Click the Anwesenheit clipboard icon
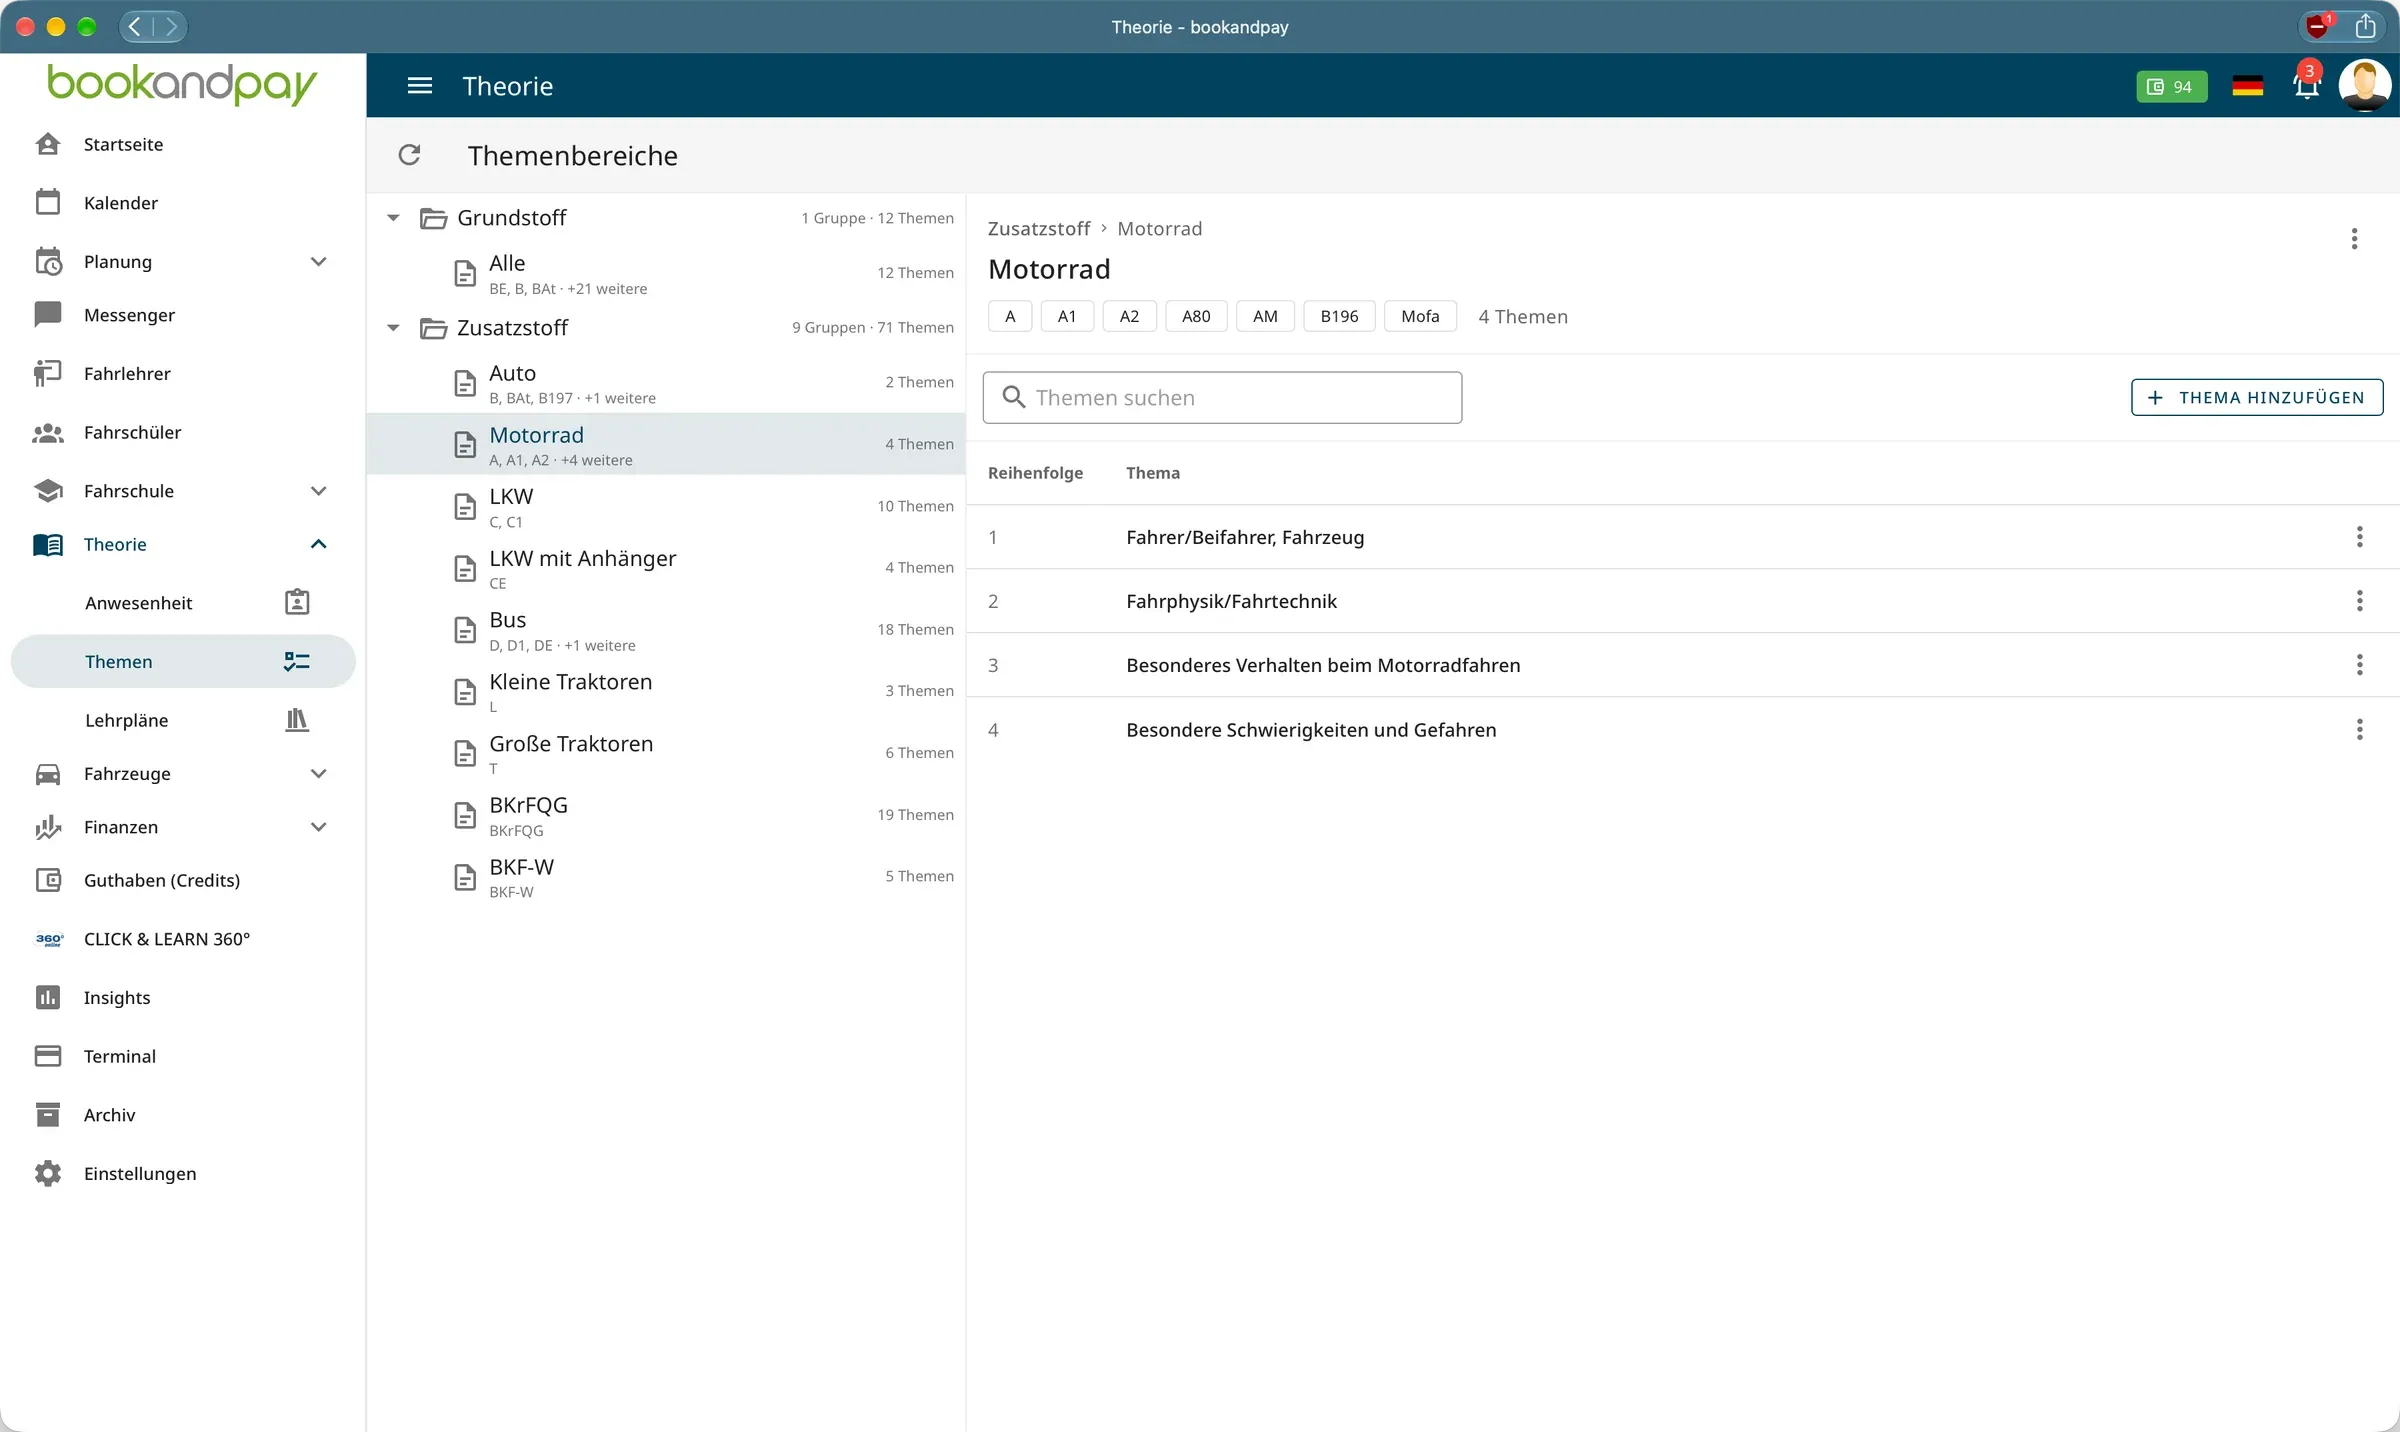The height and width of the screenshot is (1432, 2400). pos(297,603)
